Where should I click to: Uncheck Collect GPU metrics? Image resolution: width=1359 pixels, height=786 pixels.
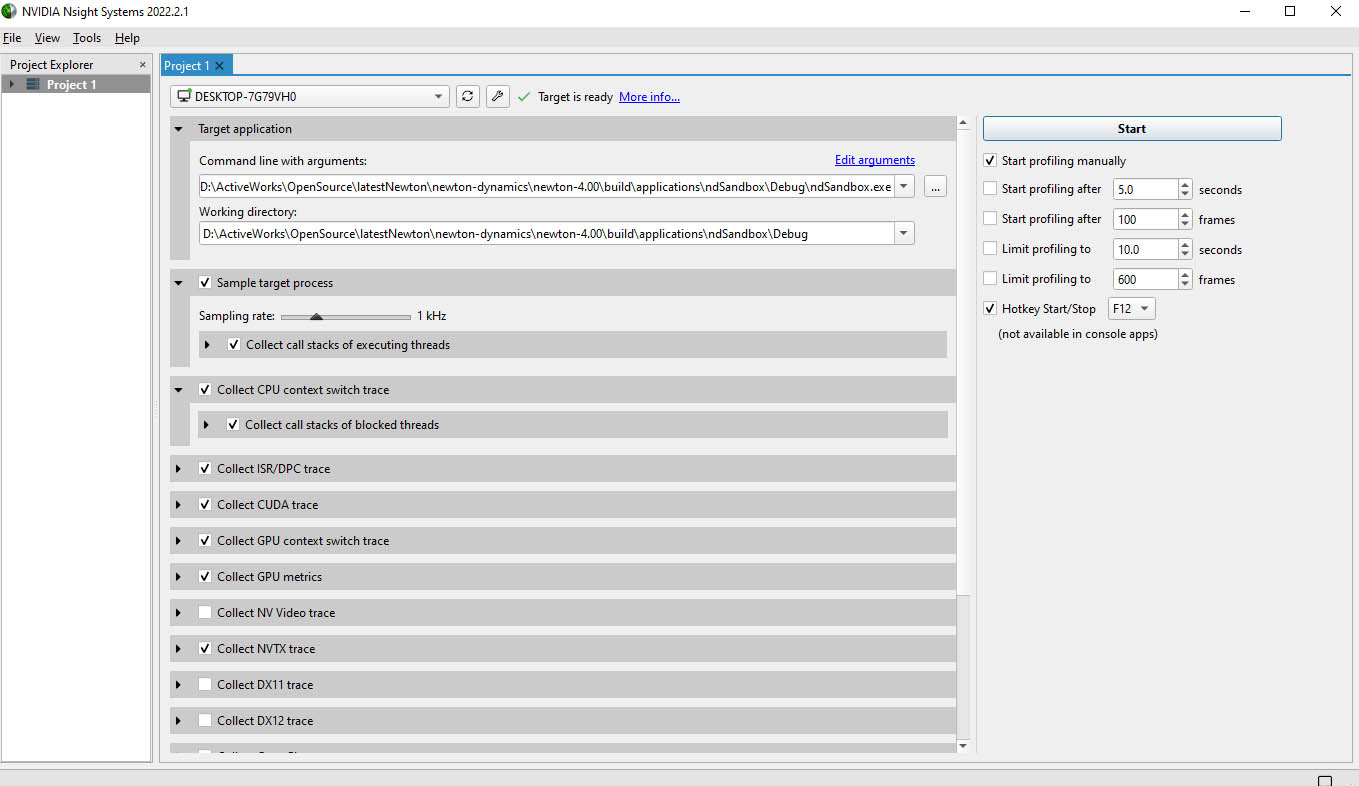pyautogui.click(x=205, y=577)
